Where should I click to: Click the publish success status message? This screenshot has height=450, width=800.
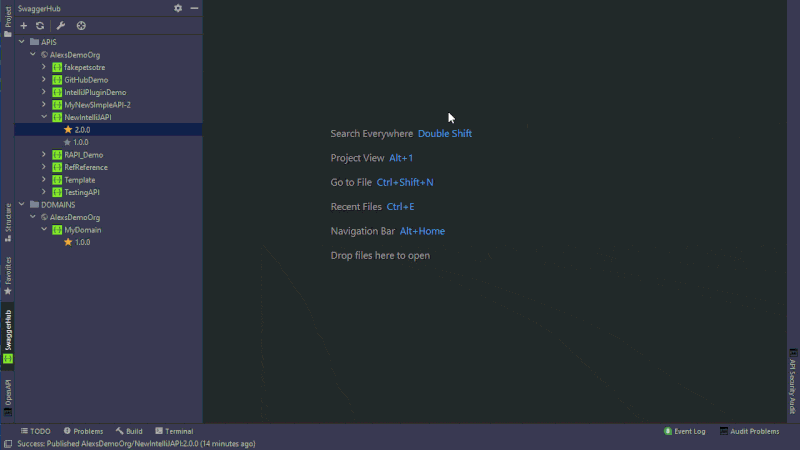[136, 444]
